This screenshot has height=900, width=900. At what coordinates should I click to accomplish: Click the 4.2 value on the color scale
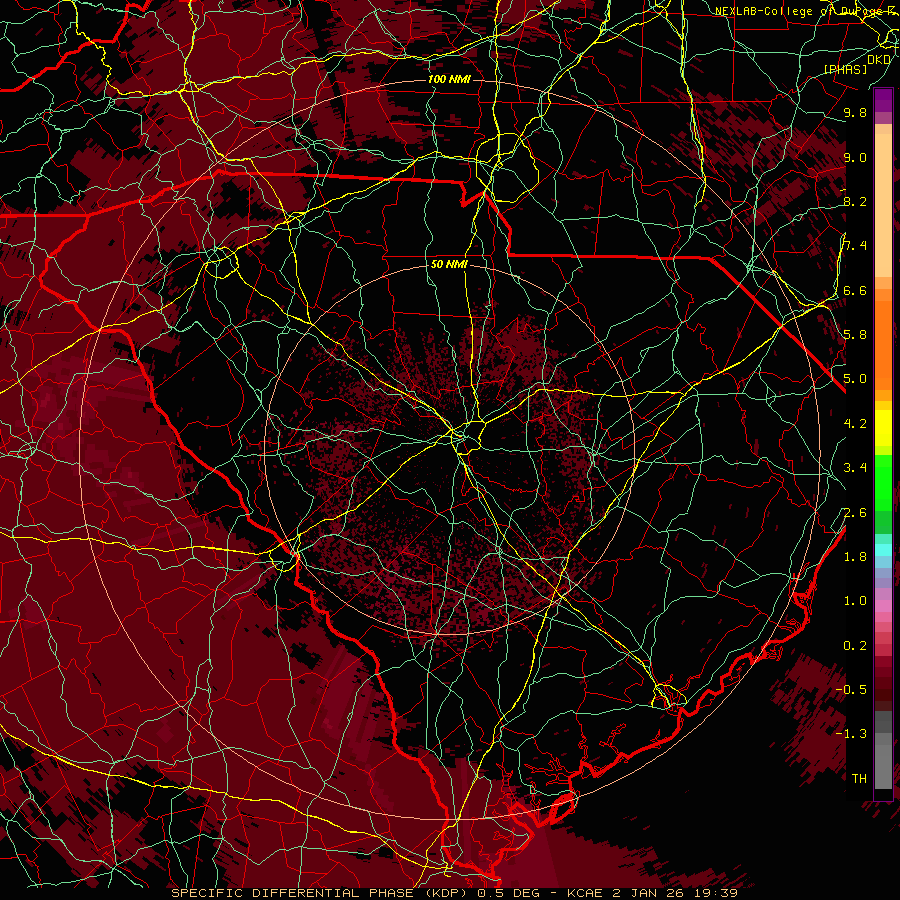tap(855, 424)
